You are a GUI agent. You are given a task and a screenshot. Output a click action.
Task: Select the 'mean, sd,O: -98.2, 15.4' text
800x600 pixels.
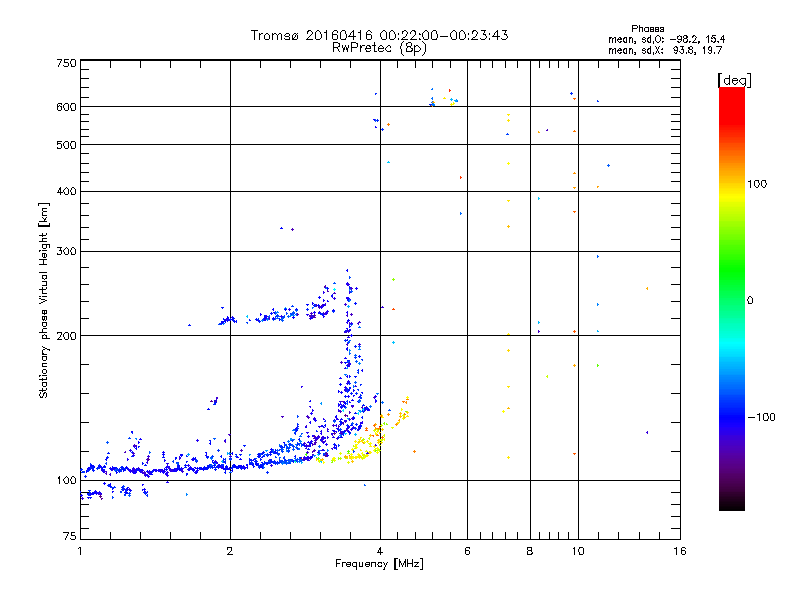[666, 39]
